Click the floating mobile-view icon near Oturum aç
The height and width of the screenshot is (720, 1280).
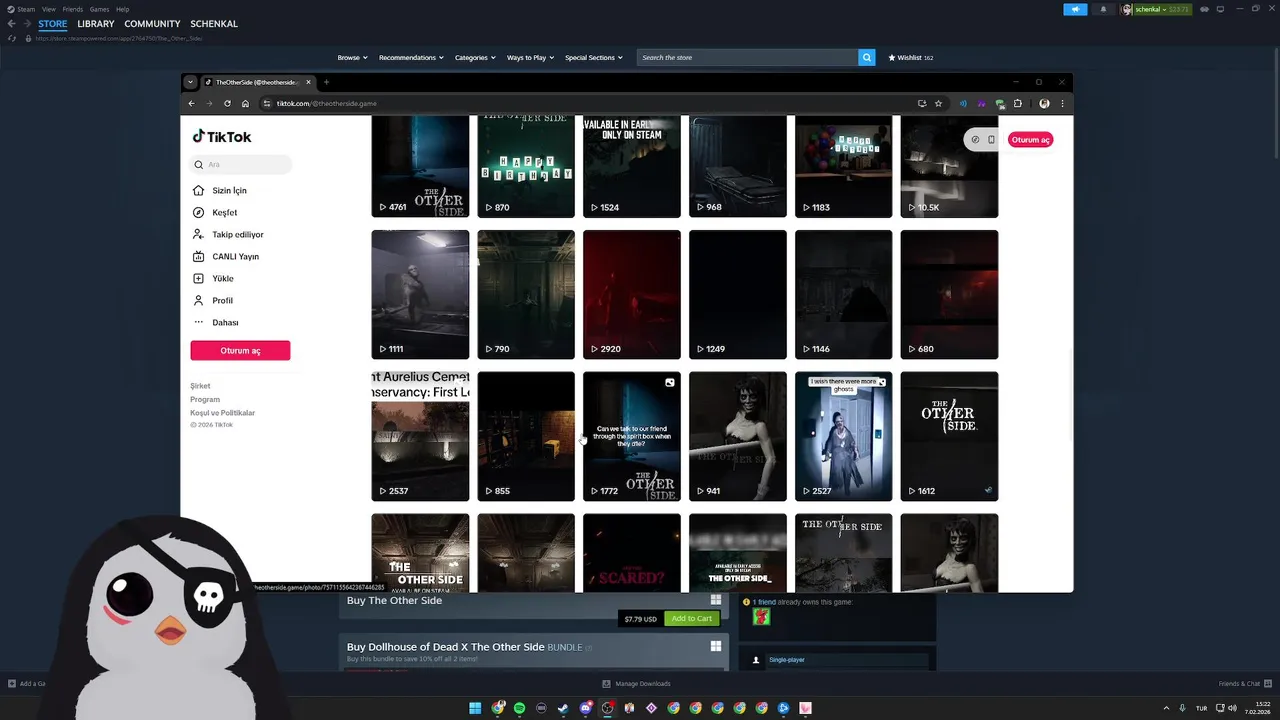pyautogui.click(x=991, y=139)
